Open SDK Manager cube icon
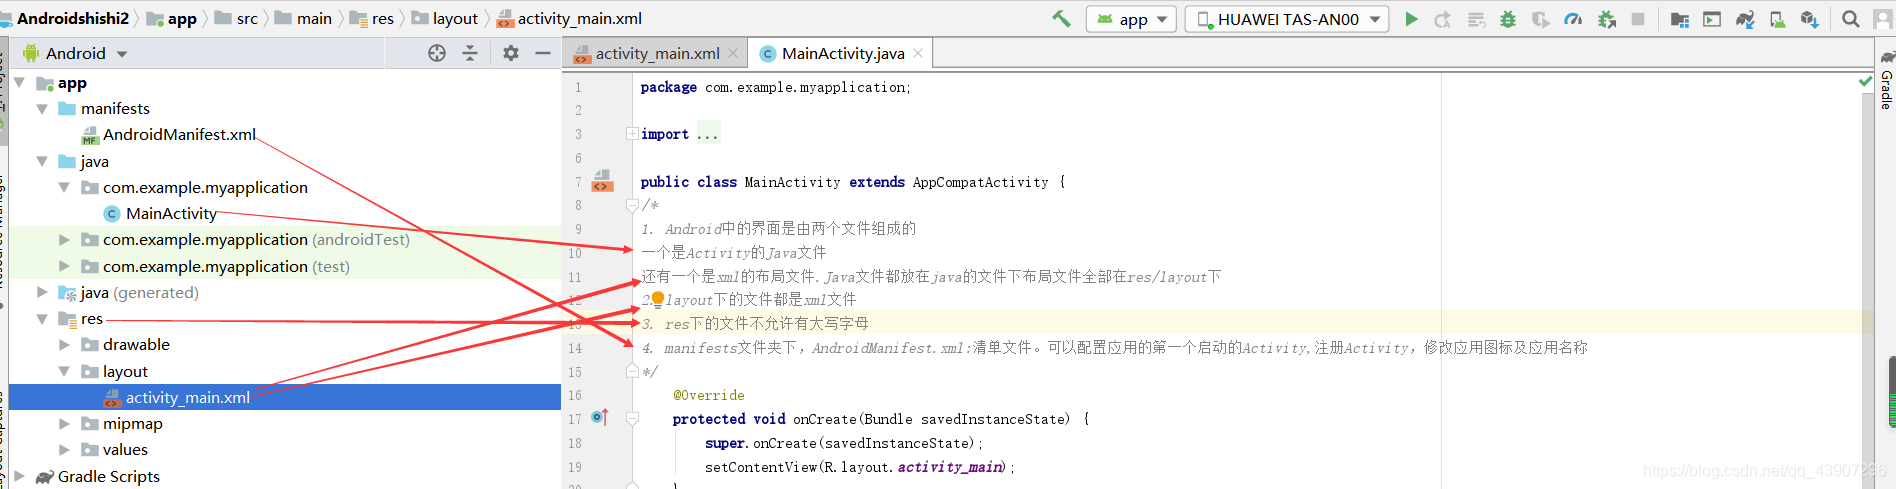1896x489 pixels. coord(1809,19)
